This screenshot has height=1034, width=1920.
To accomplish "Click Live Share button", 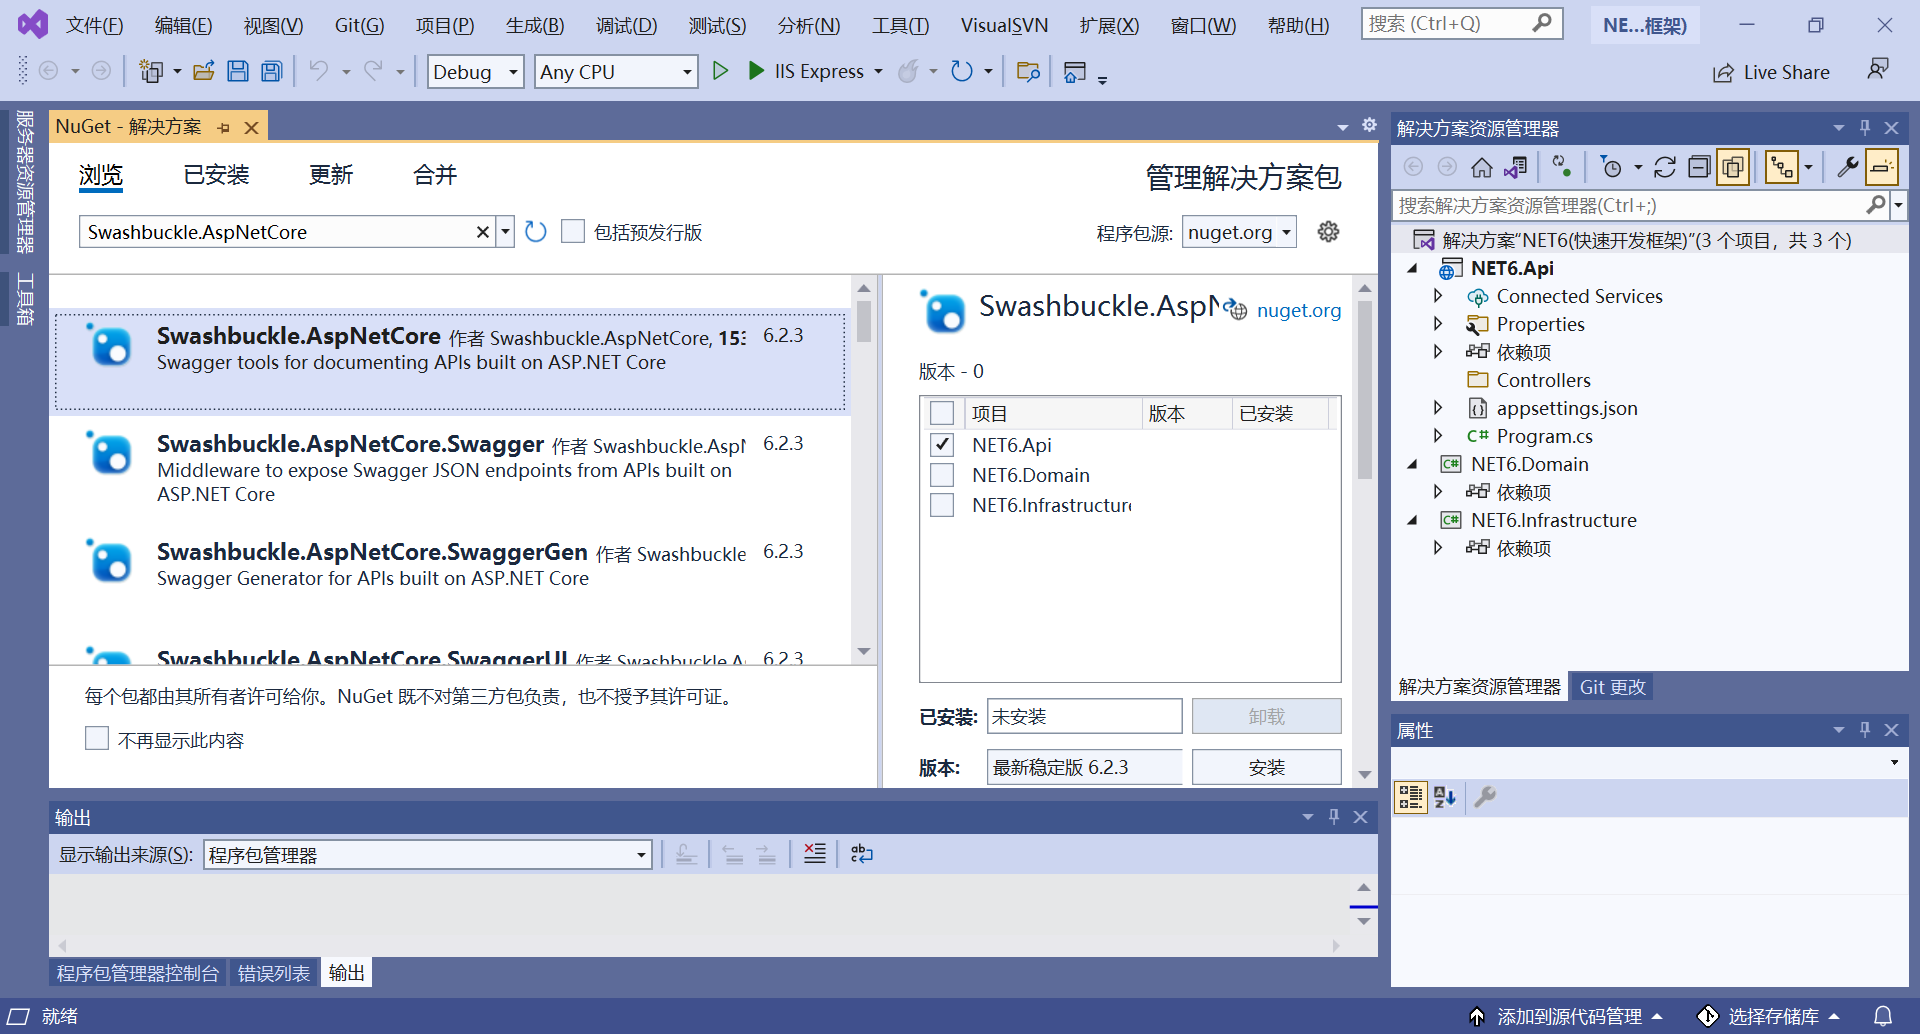I will (1771, 72).
